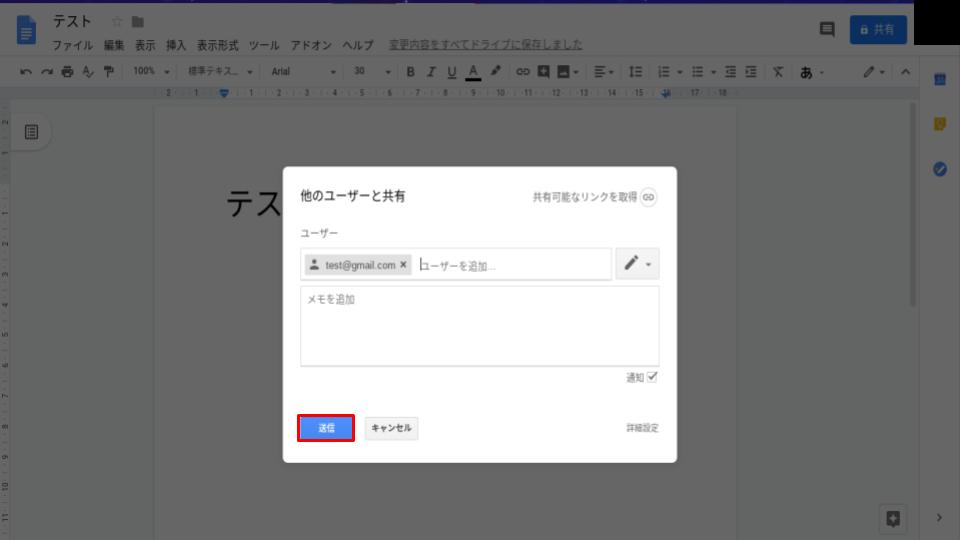Open the Calendar side panel icon
960x540 pixels.
940,80
